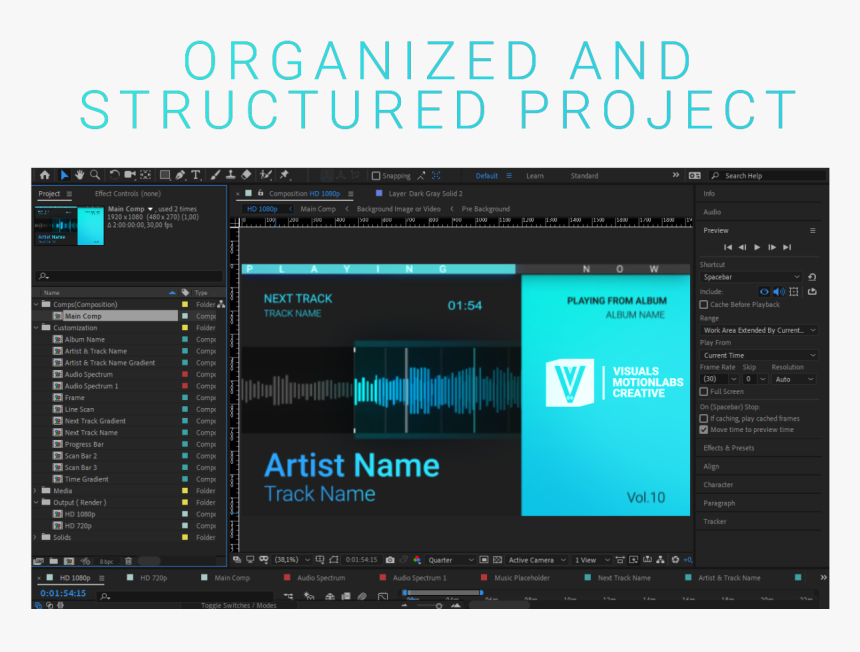Image resolution: width=860 pixels, height=652 pixels.
Task: Select the Hand tool
Action: [x=79, y=175]
